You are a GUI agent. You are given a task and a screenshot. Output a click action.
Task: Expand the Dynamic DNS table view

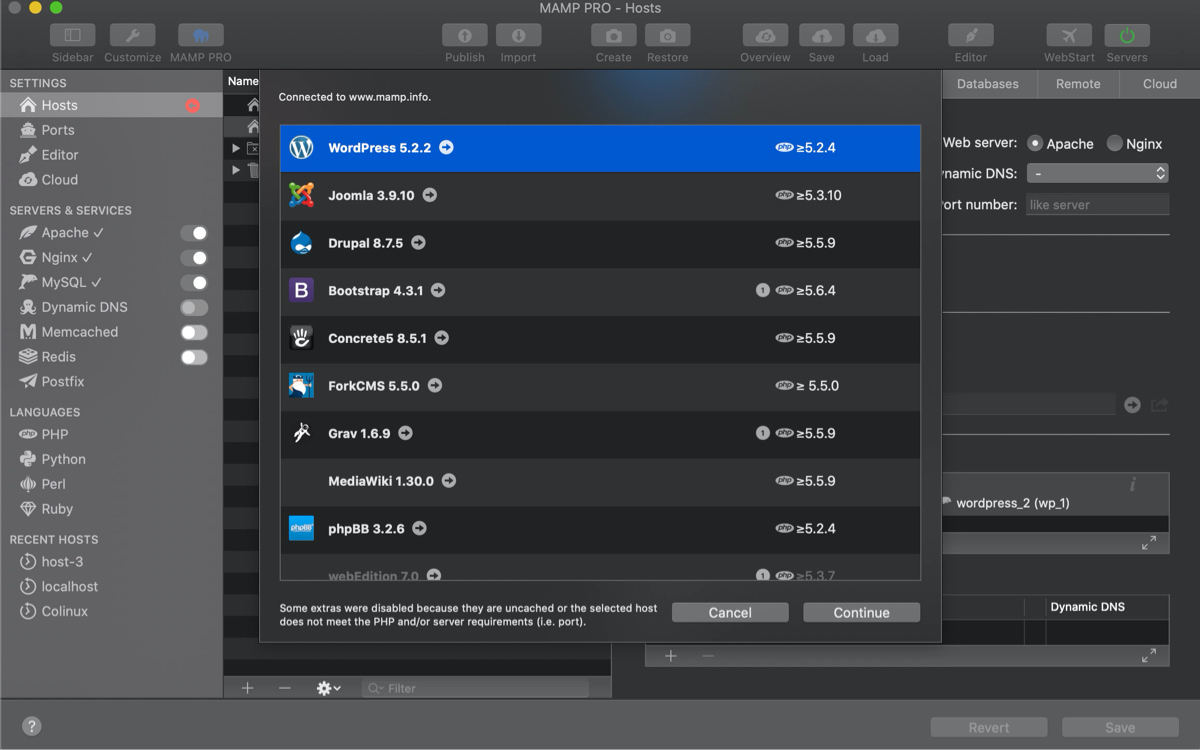(1149, 656)
